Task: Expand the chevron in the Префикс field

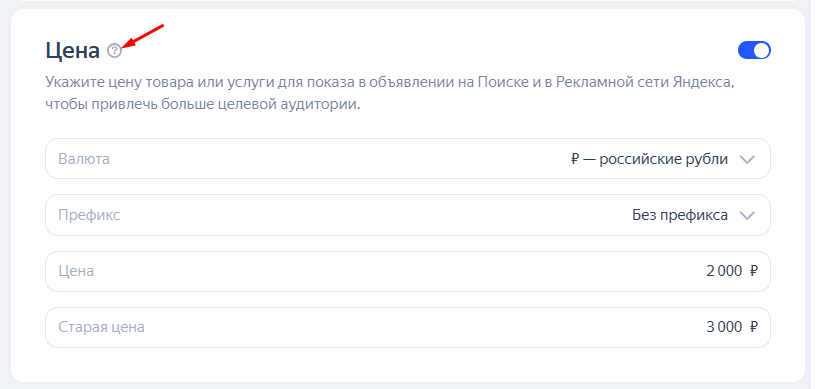Action: [x=747, y=216]
